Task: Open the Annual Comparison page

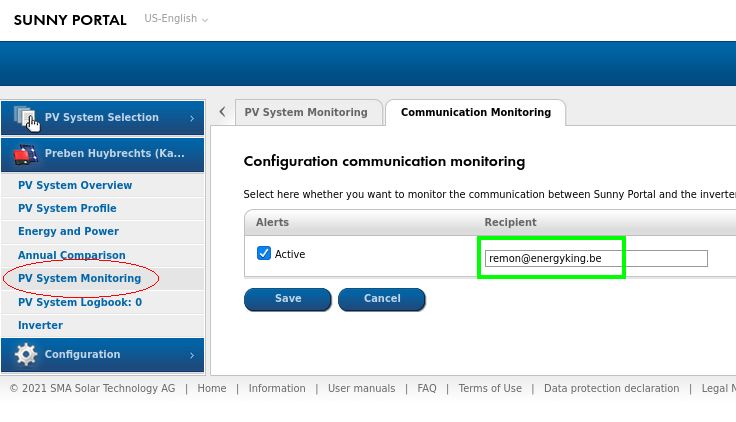Action: [x=72, y=255]
